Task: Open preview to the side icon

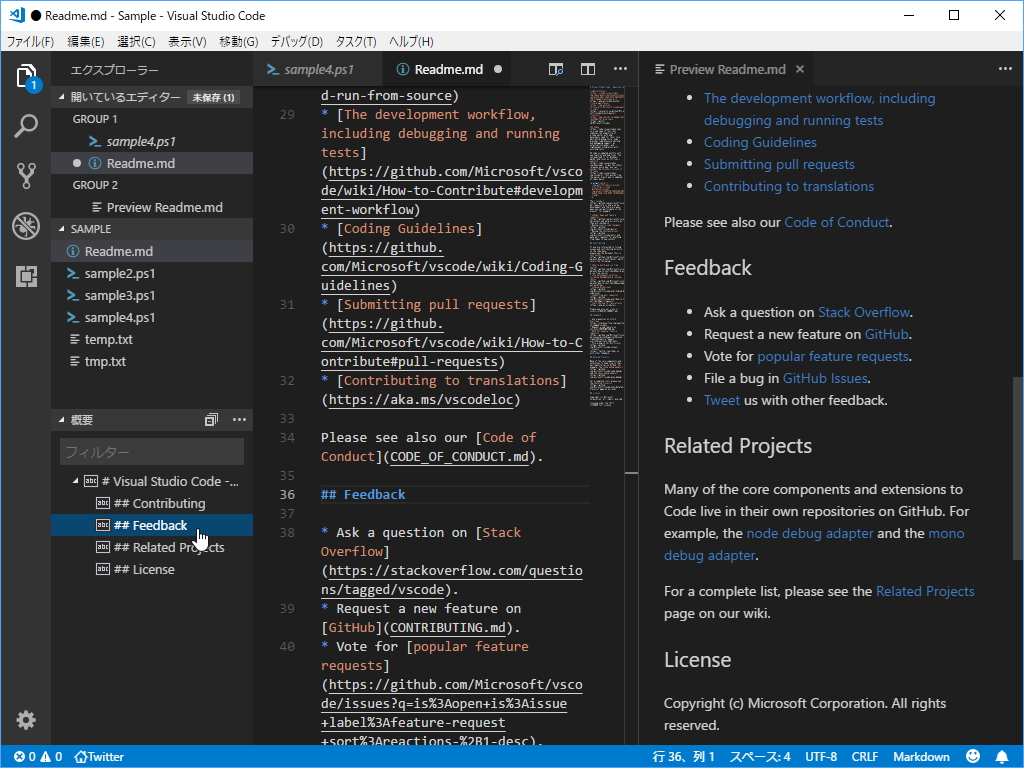Action: point(556,69)
